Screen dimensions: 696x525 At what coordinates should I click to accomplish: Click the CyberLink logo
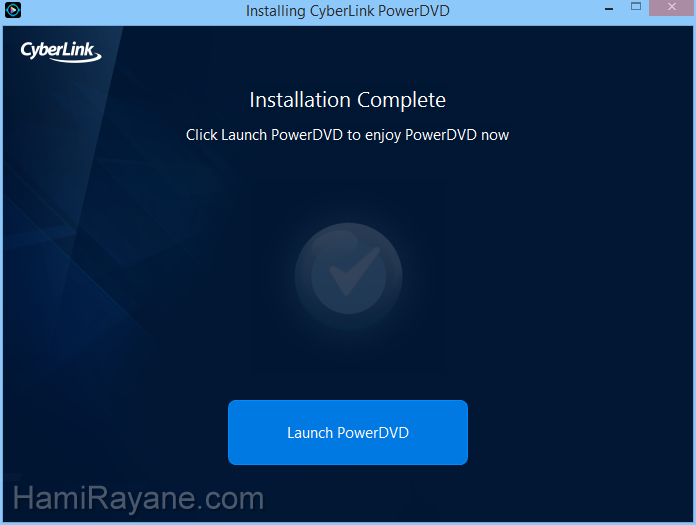(61, 51)
